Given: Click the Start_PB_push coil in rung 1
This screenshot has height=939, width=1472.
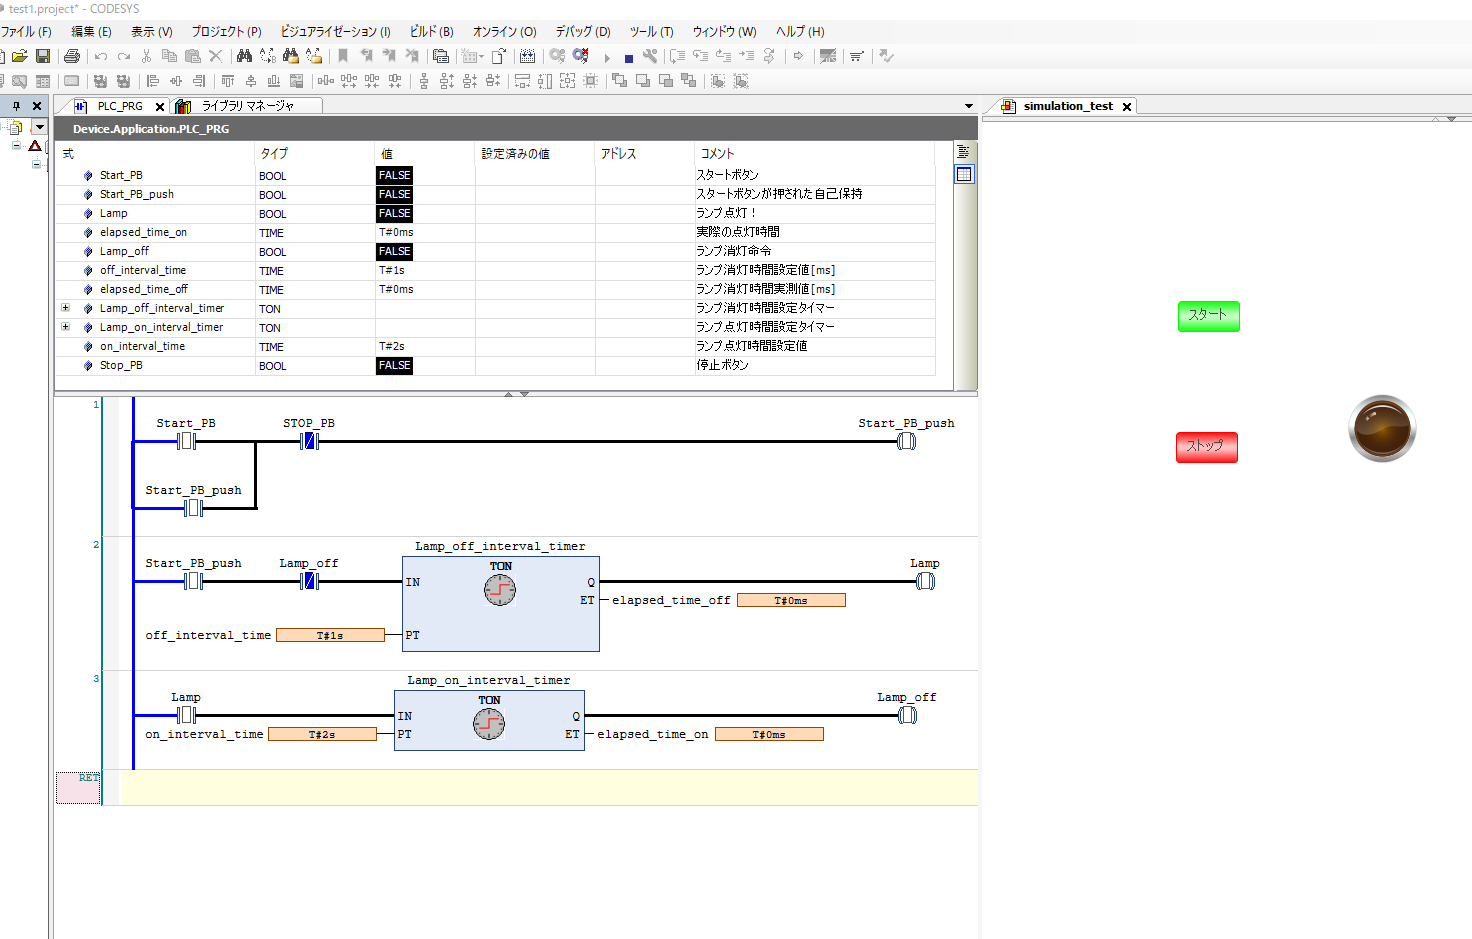Looking at the screenshot, I should click(906, 441).
